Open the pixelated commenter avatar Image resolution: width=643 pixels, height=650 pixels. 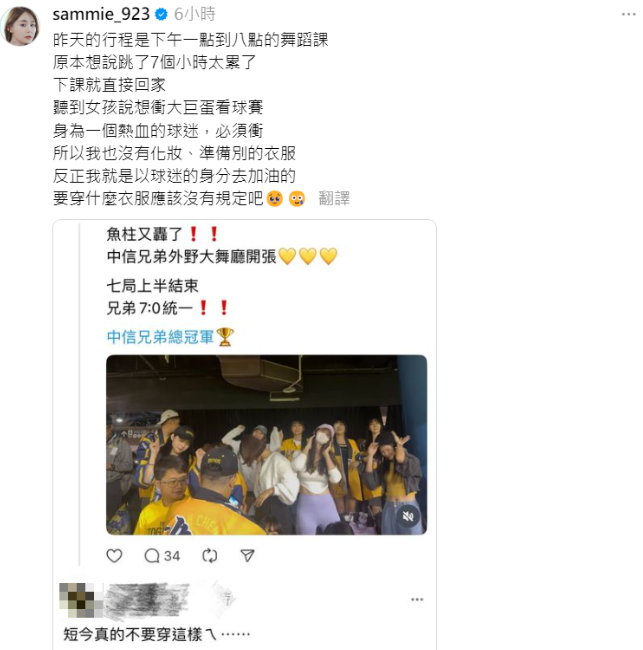coord(81,600)
